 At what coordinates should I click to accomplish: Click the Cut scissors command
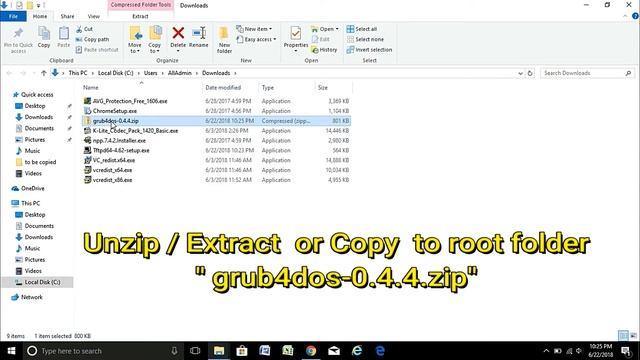[84, 29]
